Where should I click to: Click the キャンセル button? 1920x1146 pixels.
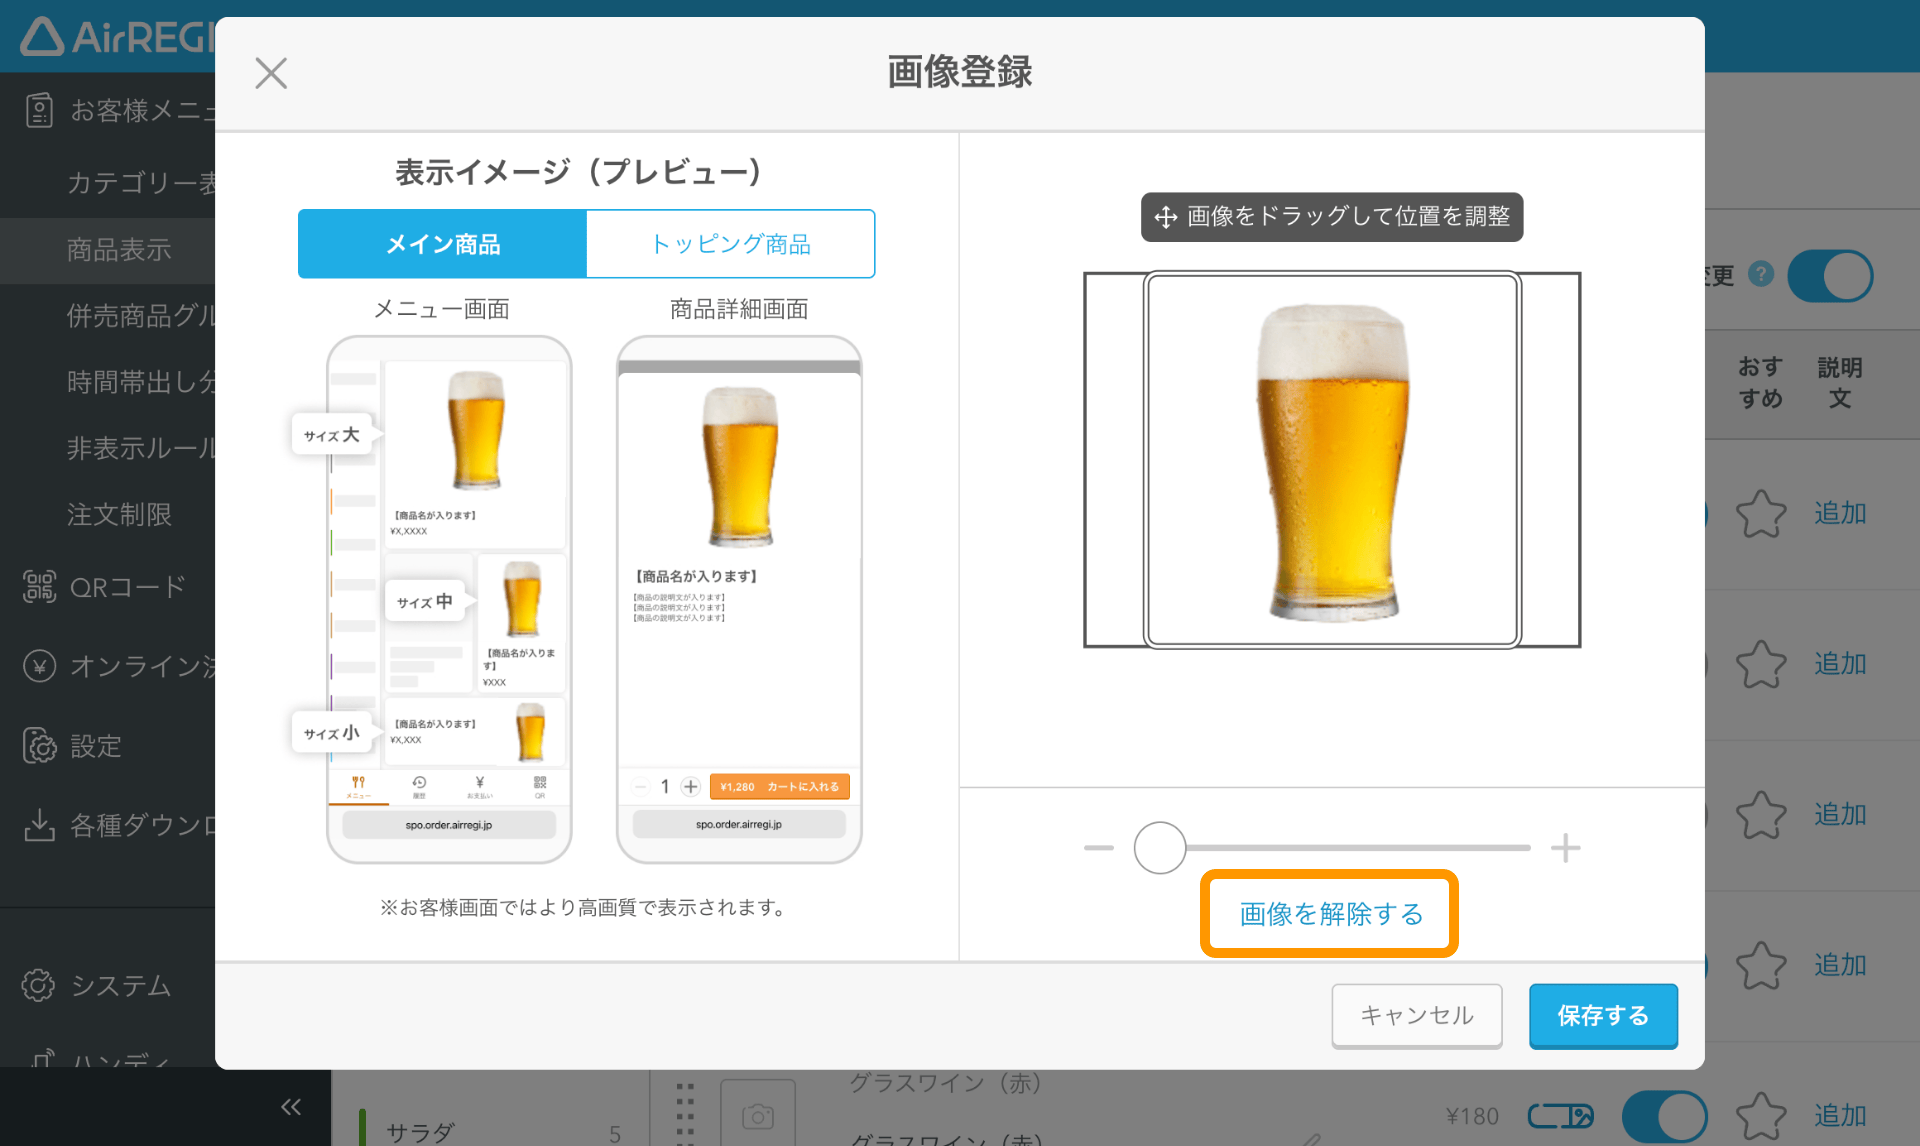coord(1416,1015)
